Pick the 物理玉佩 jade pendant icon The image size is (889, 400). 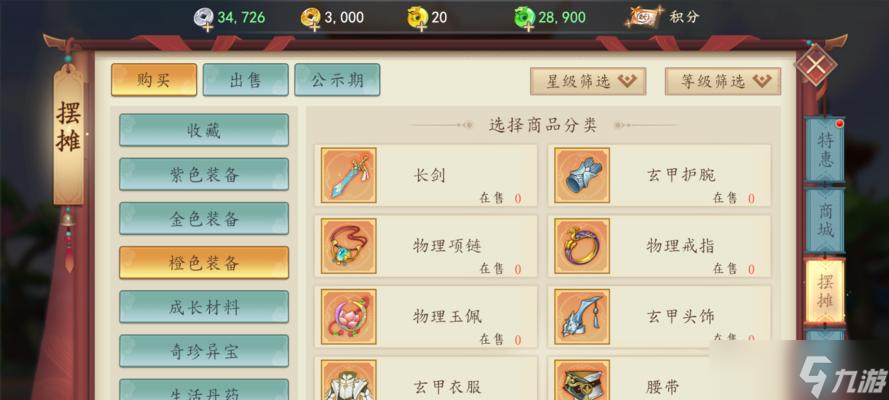(349, 317)
